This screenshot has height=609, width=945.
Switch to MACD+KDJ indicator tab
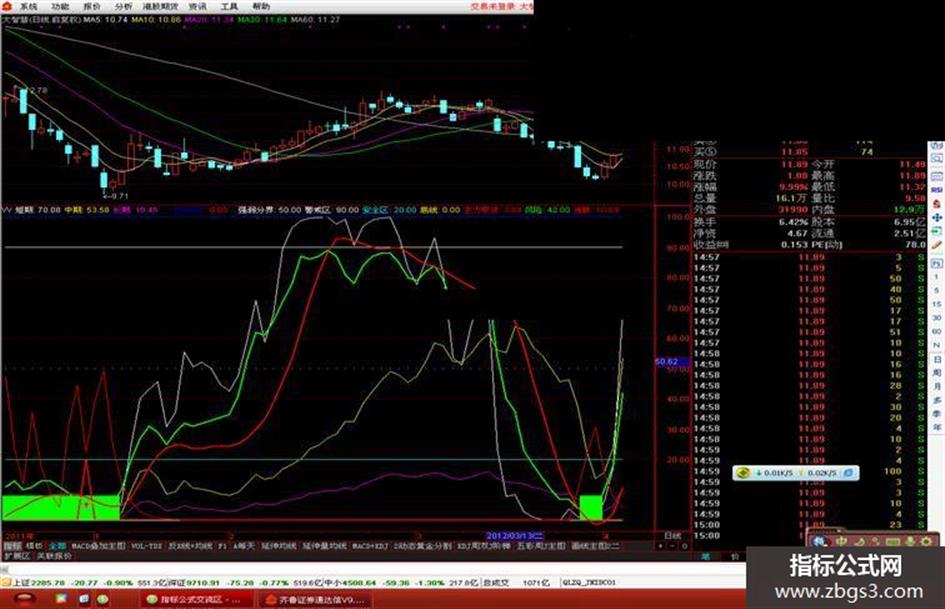[x=370, y=546]
